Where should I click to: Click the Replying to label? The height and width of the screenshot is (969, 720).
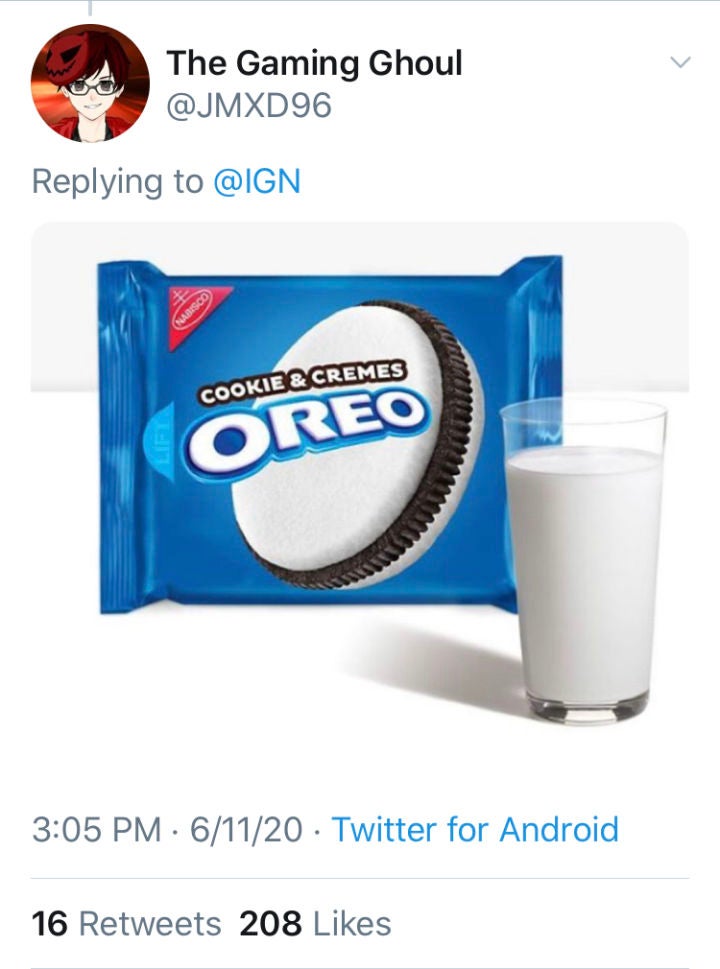(116, 181)
